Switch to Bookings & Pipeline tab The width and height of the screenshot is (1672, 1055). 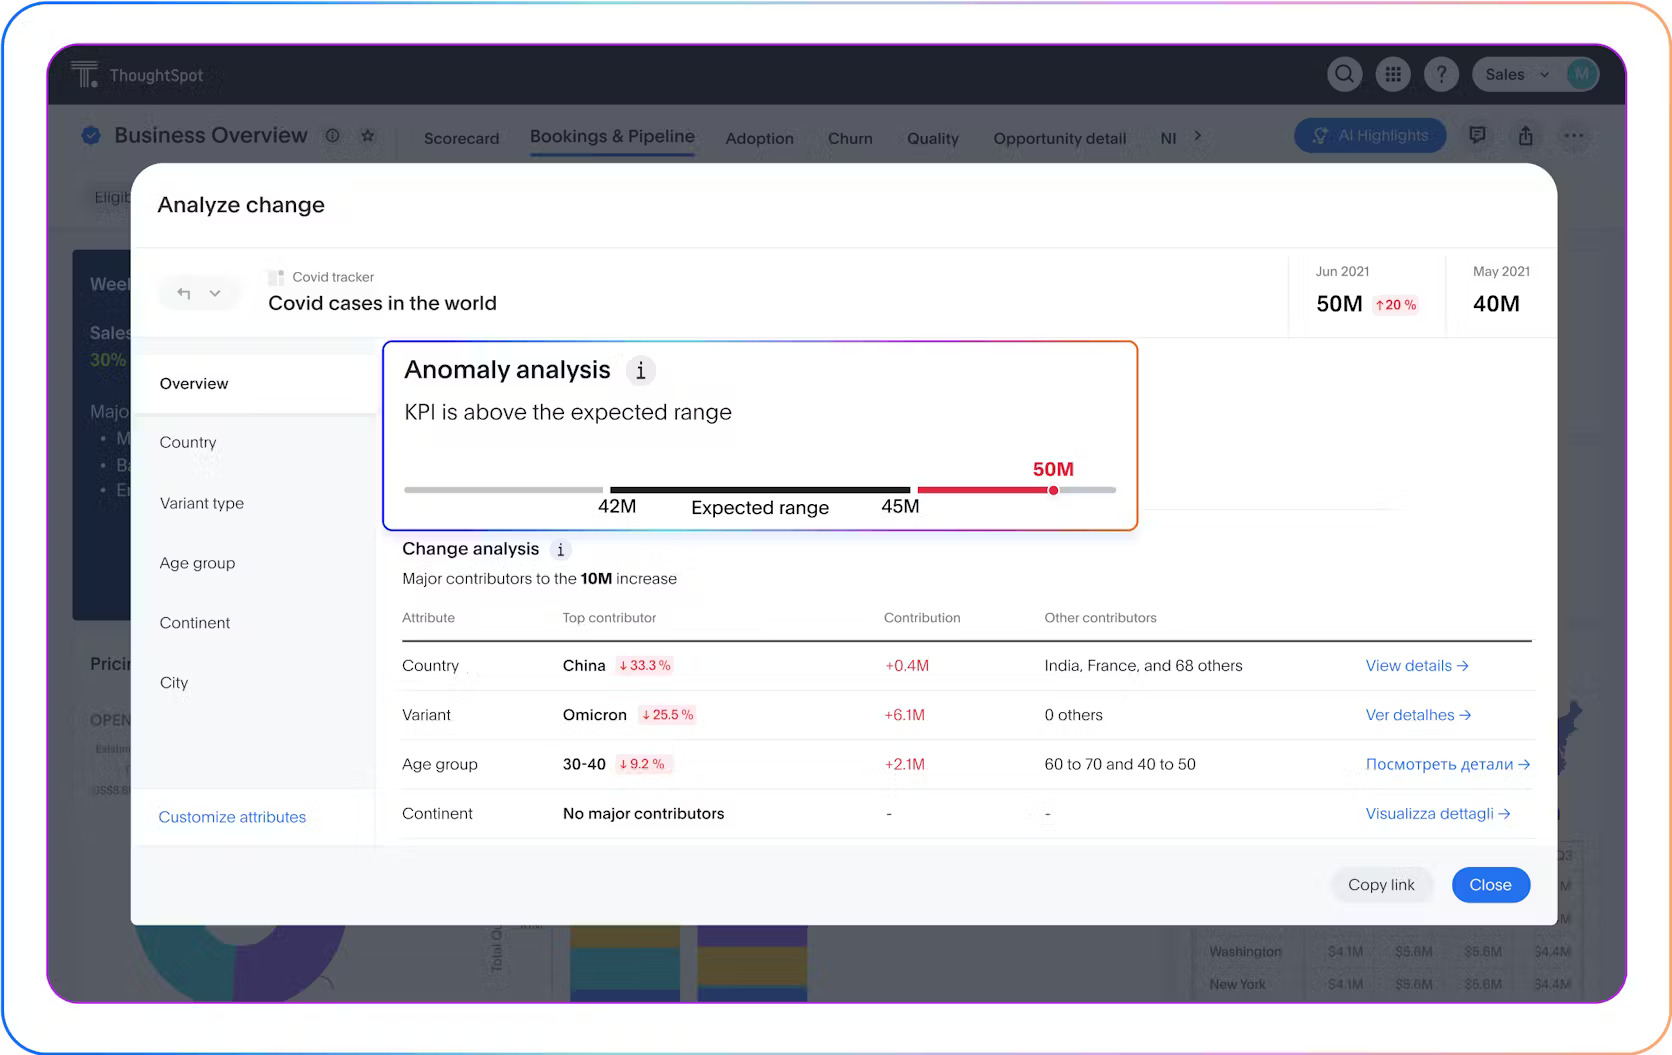click(x=612, y=137)
